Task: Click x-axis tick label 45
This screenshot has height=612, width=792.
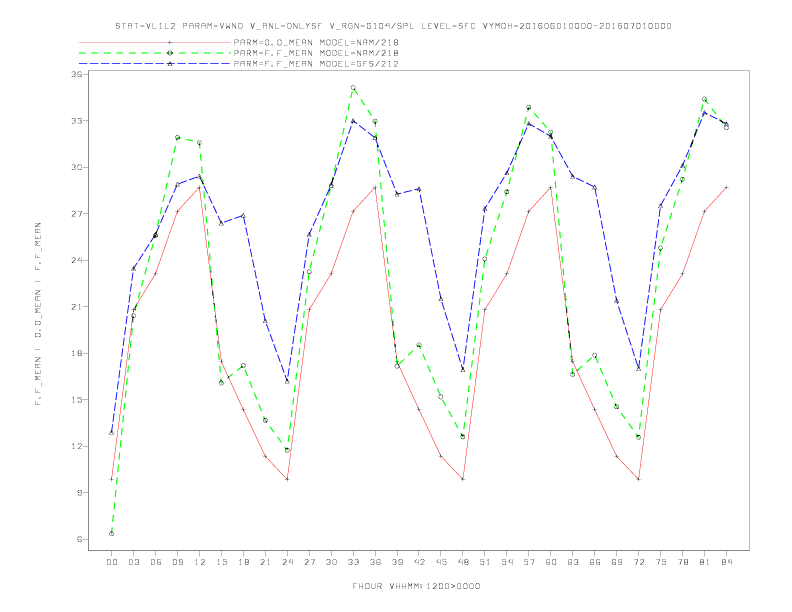Action: click(x=441, y=562)
